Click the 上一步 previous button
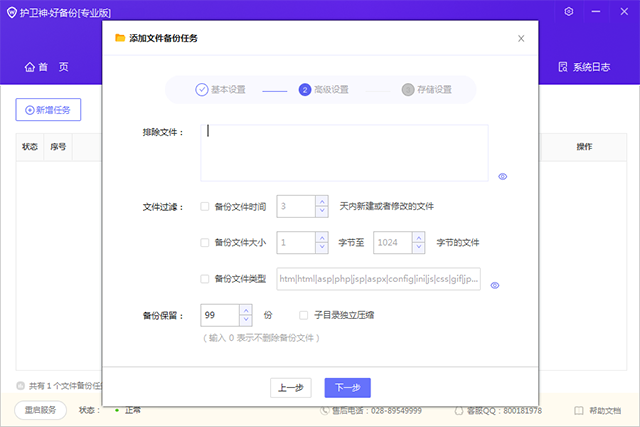This screenshot has height=427, width=640. point(291,387)
